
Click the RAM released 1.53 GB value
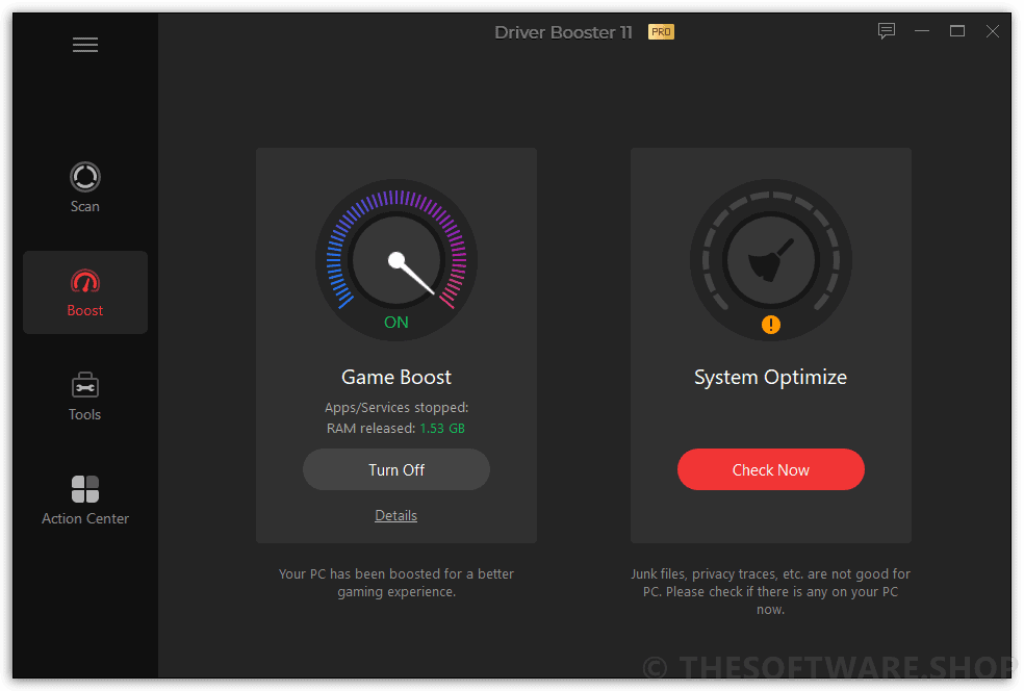pyautogui.click(x=442, y=428)
